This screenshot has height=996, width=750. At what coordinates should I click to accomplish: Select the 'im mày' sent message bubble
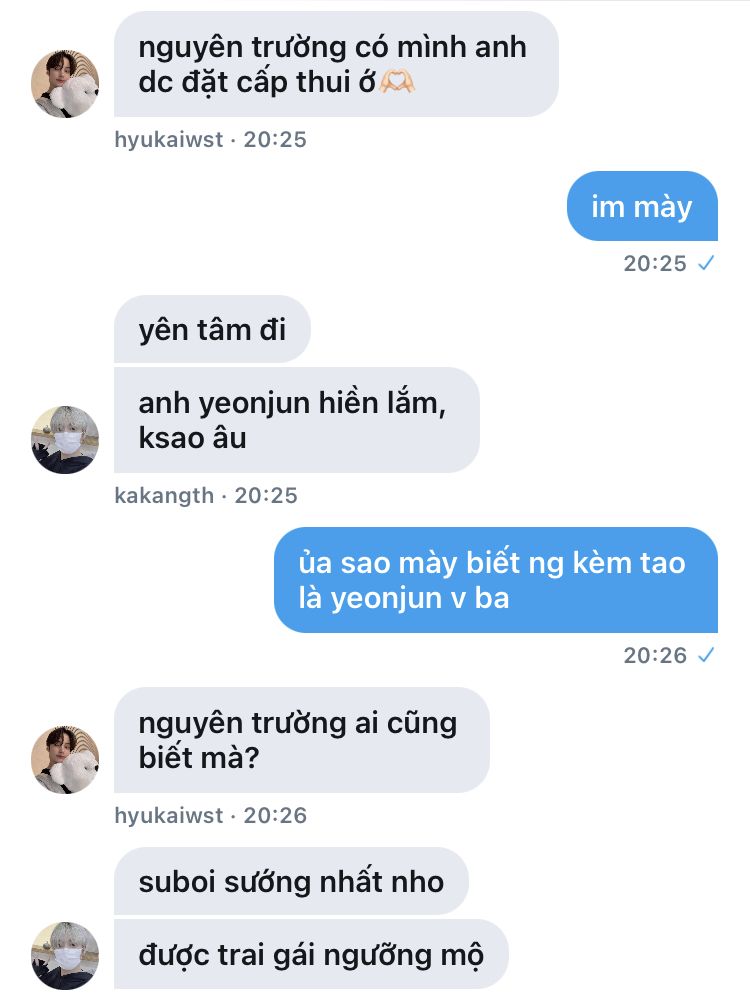pos(642,206)
